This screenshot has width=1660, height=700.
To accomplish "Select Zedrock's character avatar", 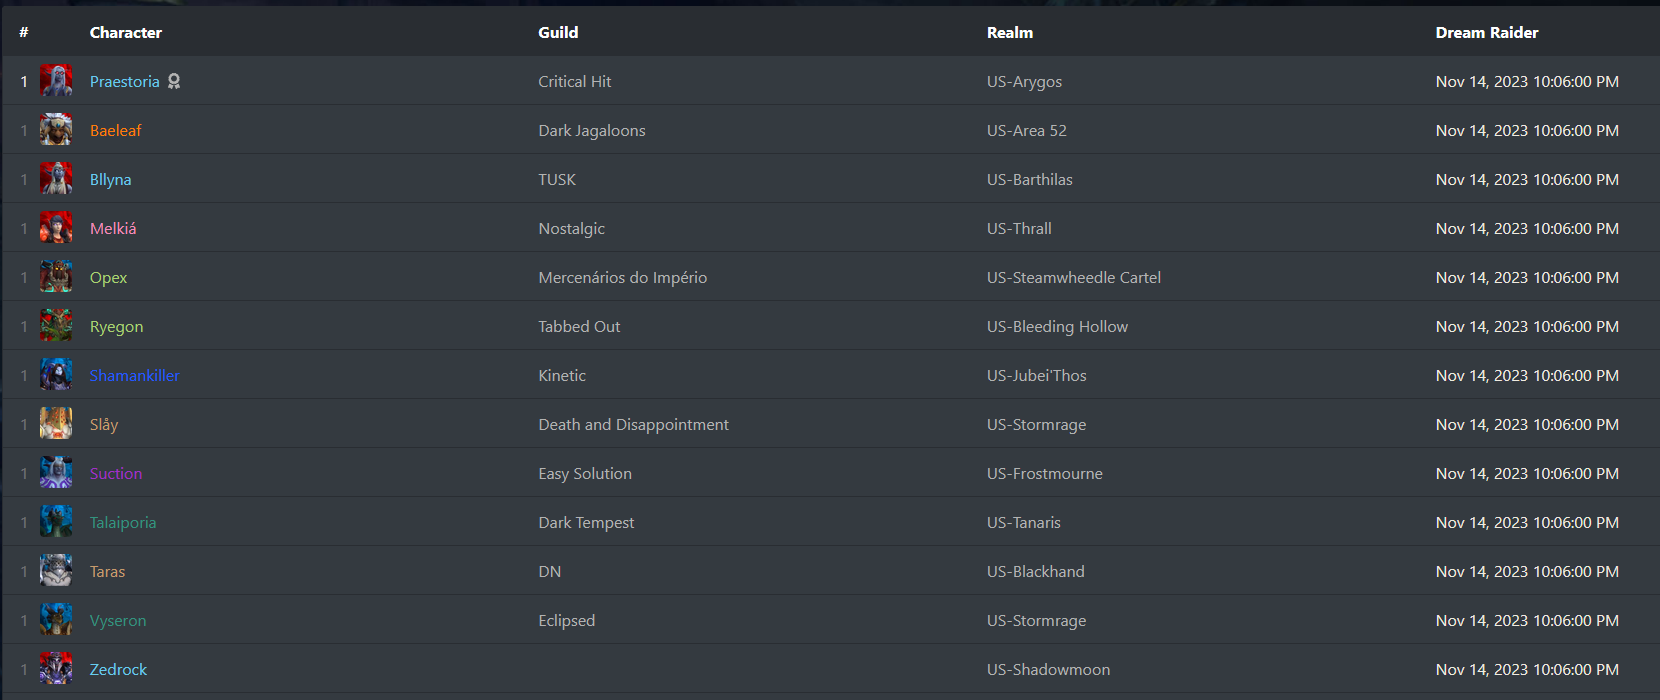I will 56,669.
